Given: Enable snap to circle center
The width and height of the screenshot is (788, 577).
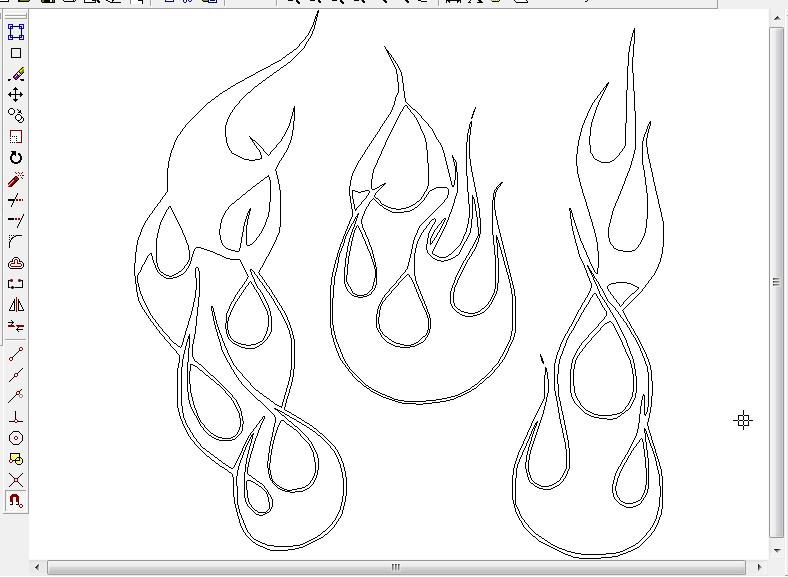Looking at the screenshot, I should (x=16, y=438).
